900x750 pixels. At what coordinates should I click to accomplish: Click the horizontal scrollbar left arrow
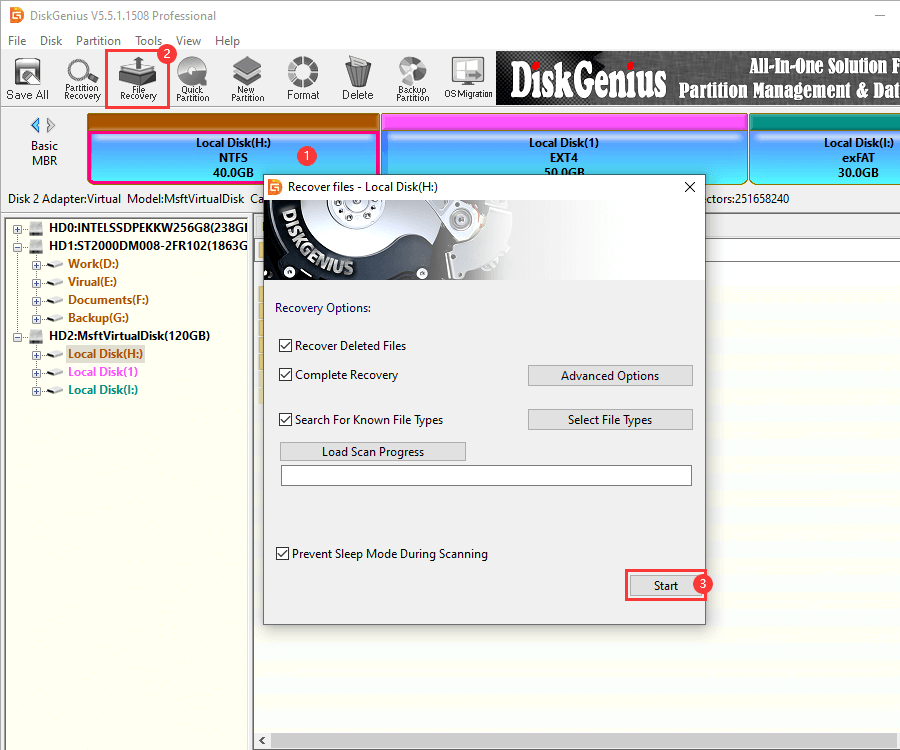(x=262, y=740)
